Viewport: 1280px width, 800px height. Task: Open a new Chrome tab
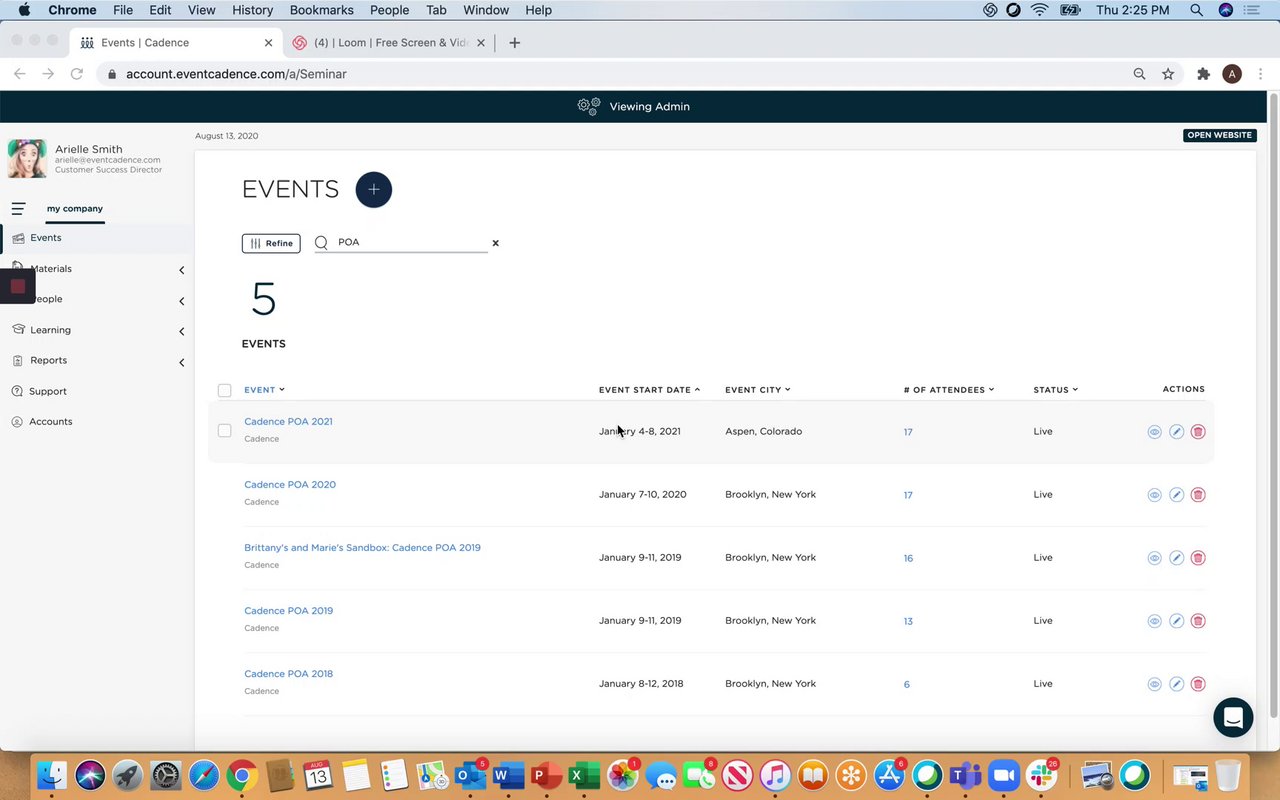(x=514, y=43)
